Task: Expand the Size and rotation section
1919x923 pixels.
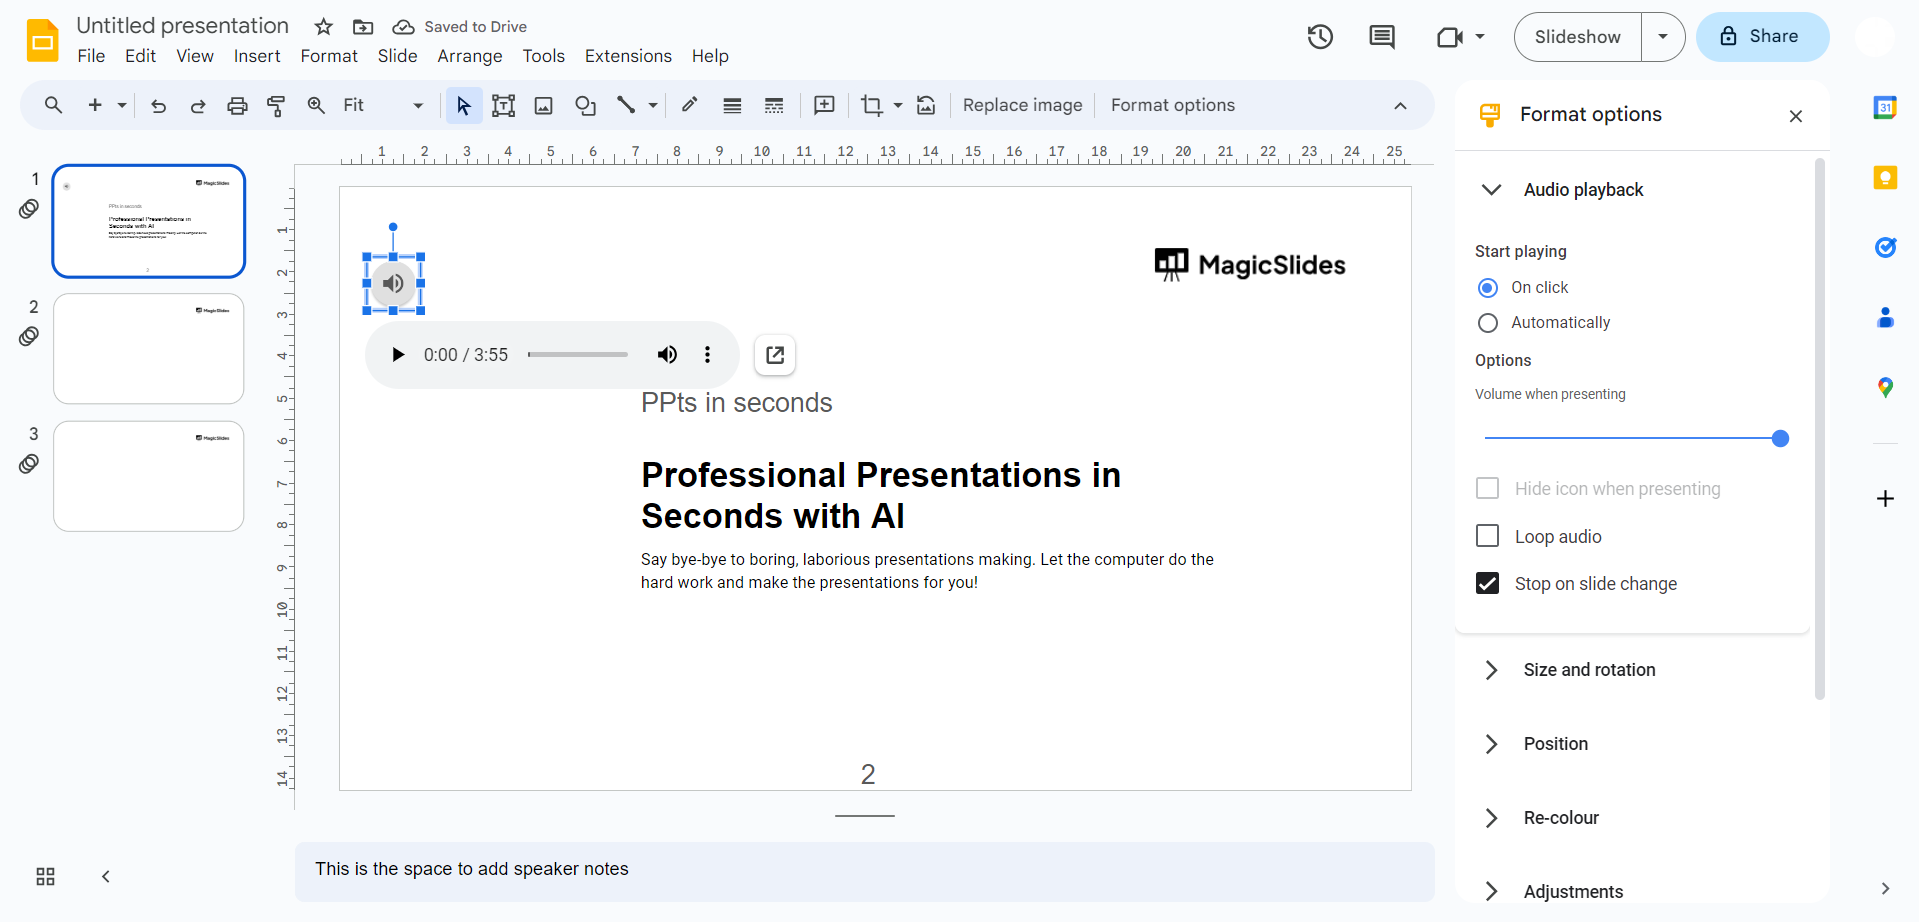Action: point(1589,670)
